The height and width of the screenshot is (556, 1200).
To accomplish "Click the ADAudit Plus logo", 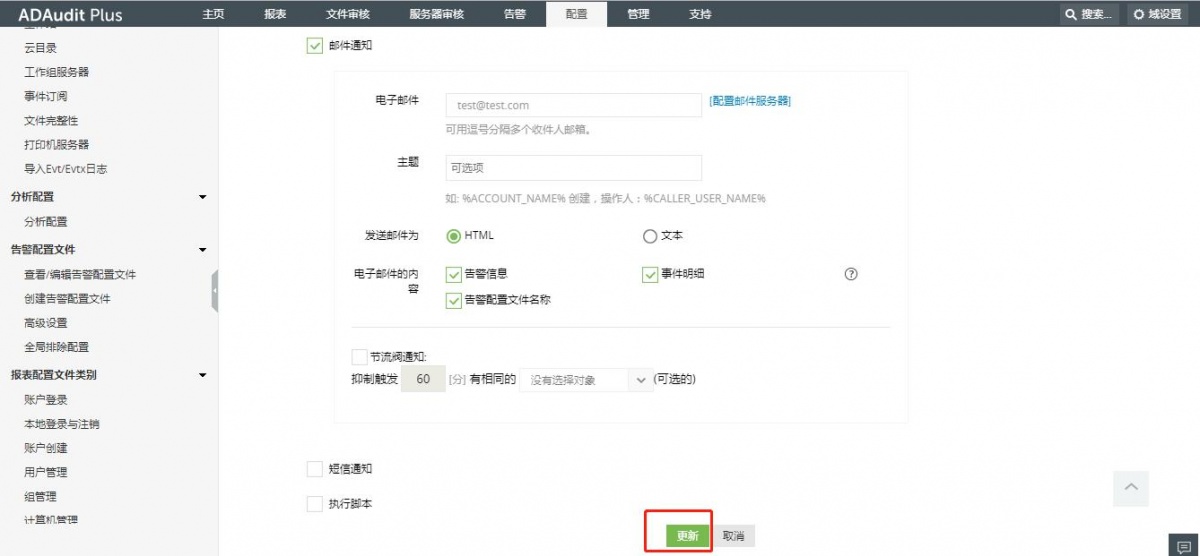I will (70, 14).
